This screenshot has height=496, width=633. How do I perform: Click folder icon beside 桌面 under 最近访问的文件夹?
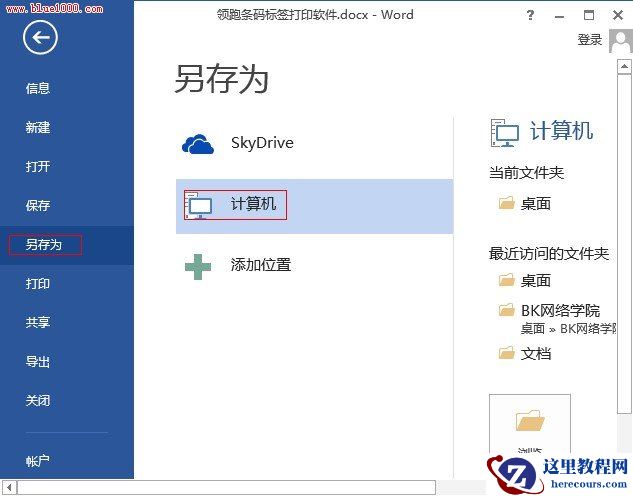[506, 279]
